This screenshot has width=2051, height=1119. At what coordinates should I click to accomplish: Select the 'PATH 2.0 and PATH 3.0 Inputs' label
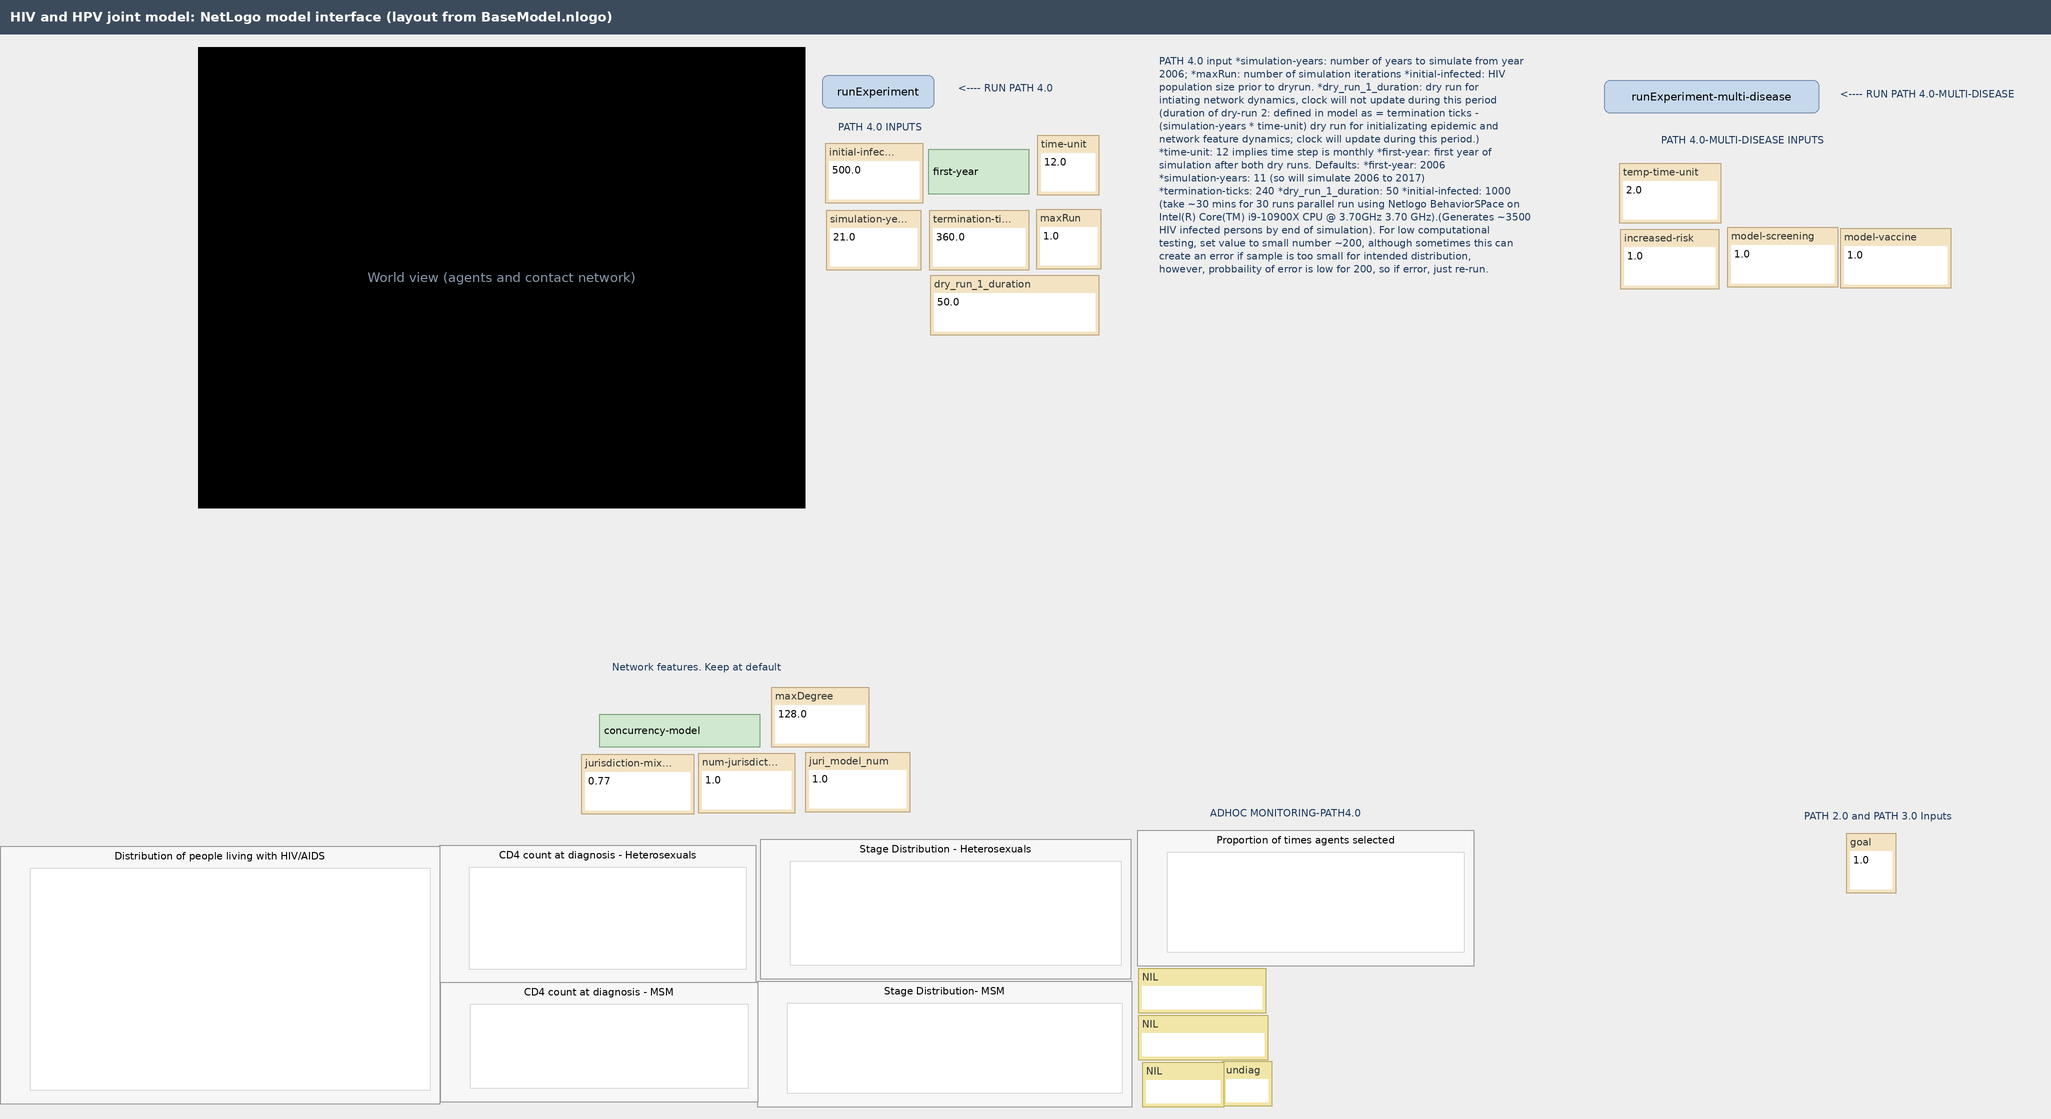[x=1877, y=817]
